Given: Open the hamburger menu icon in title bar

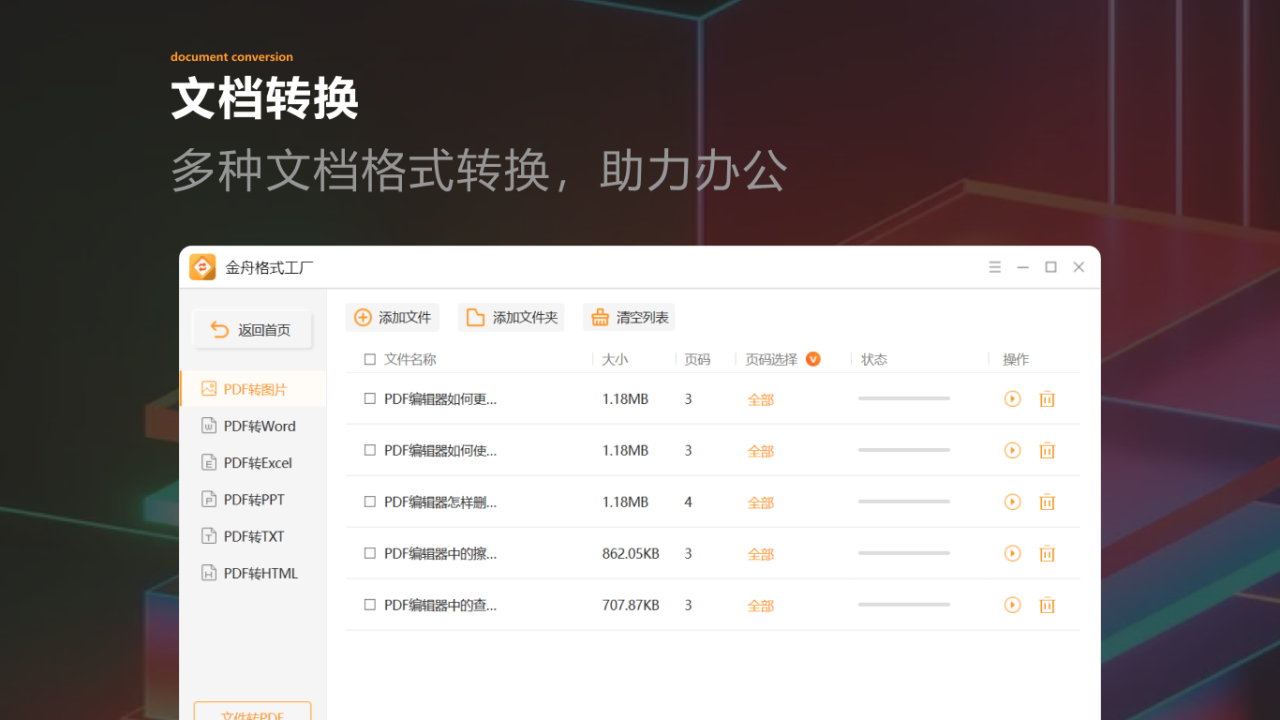Looking at the screenshot, I should [x=995, y=267].
